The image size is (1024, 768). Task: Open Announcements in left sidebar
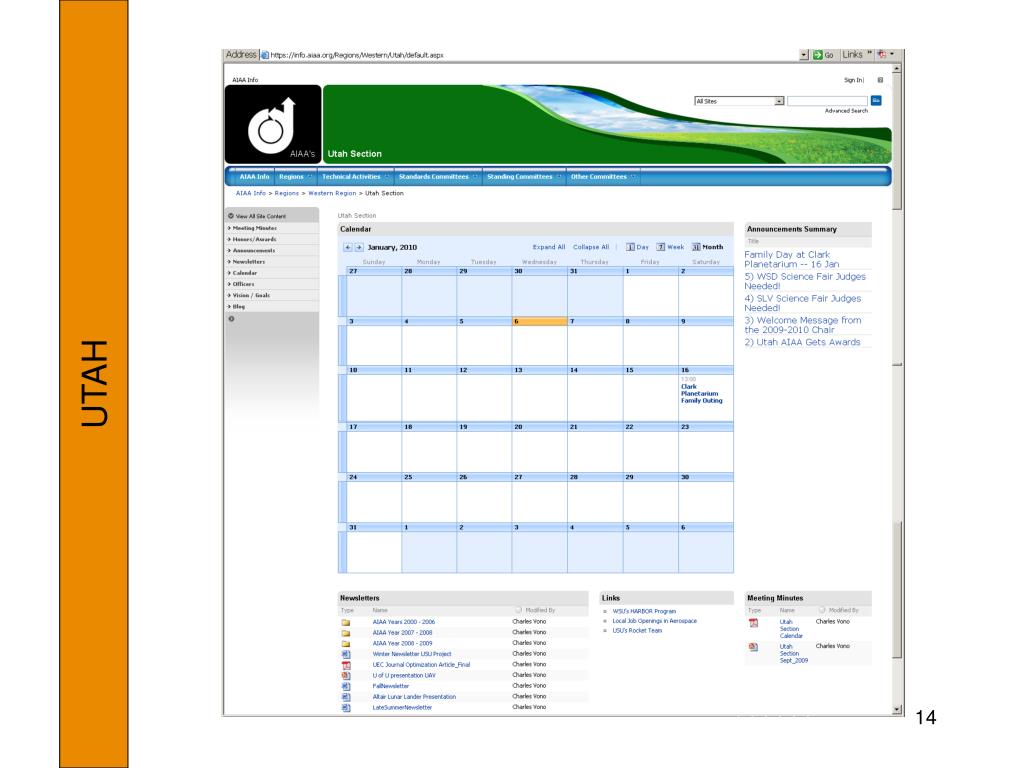253,250
